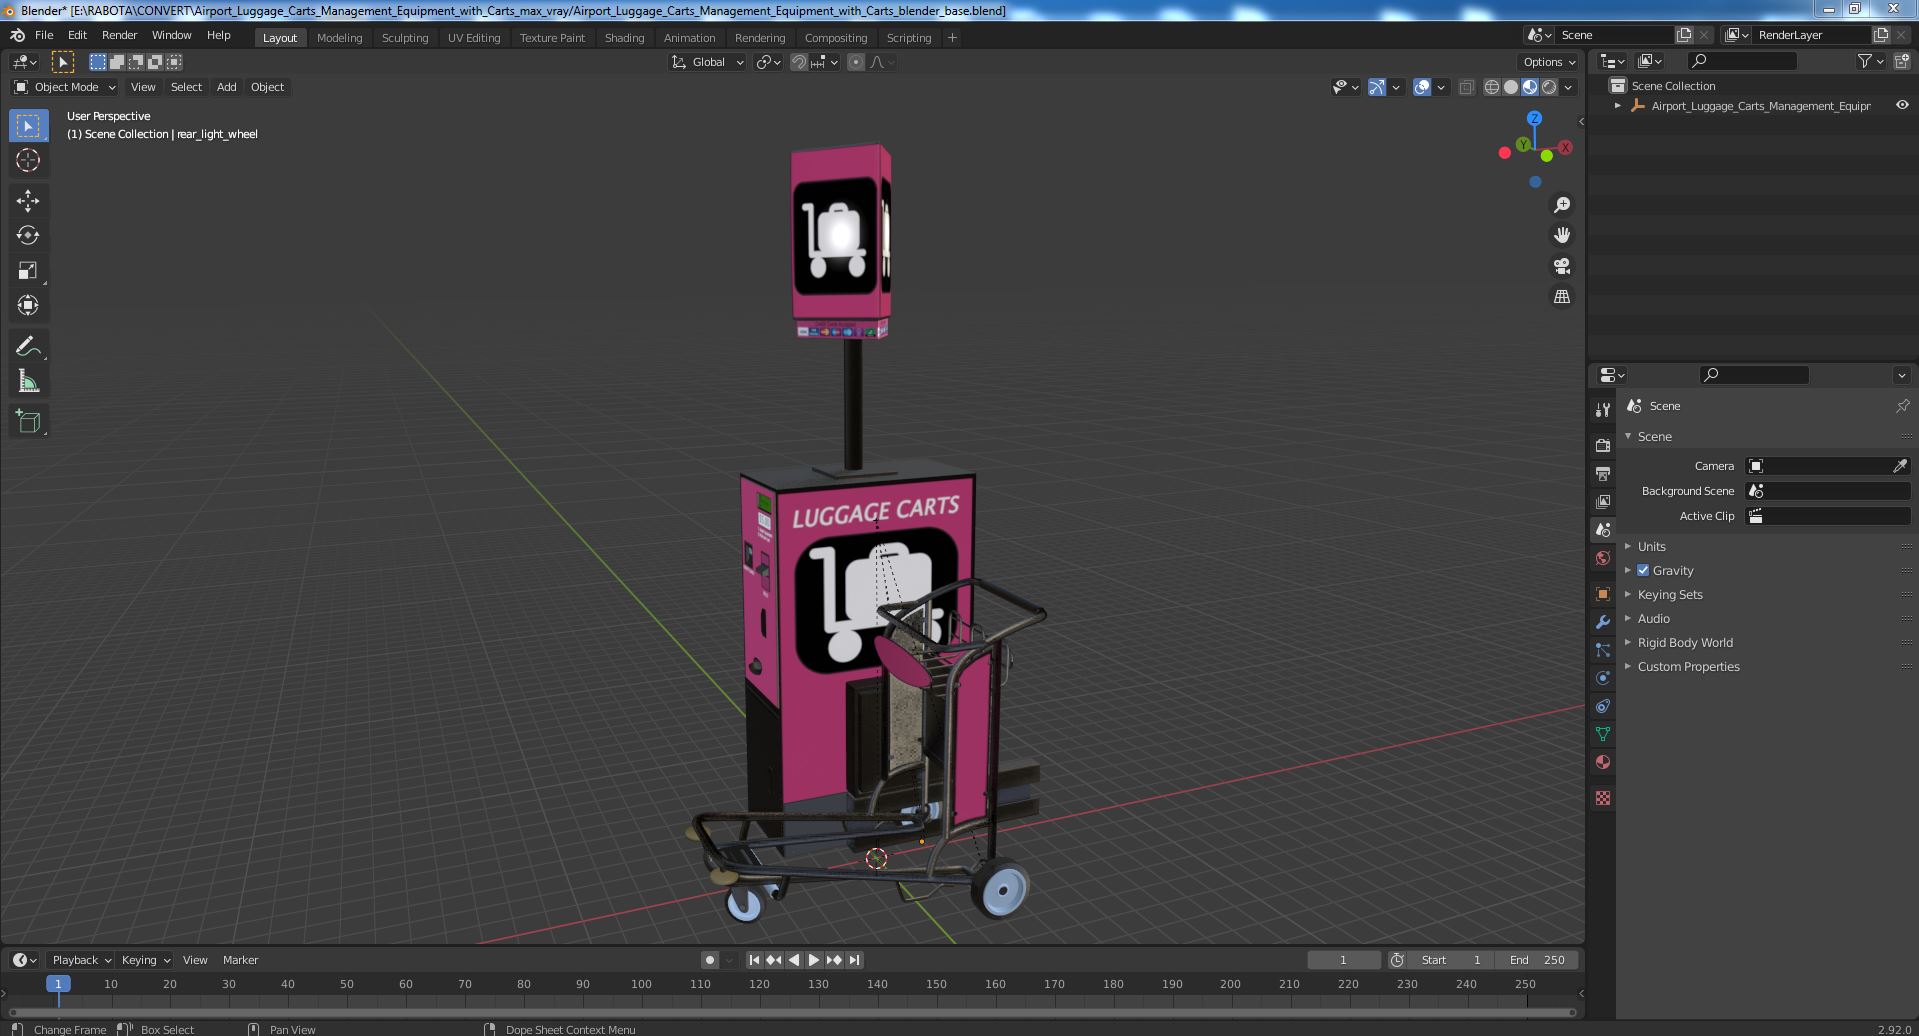Image resolution: width=1919 pixels, height=1036 pixels.
Task: Open the Modifier properties tab
Action: click(1603, 622)
